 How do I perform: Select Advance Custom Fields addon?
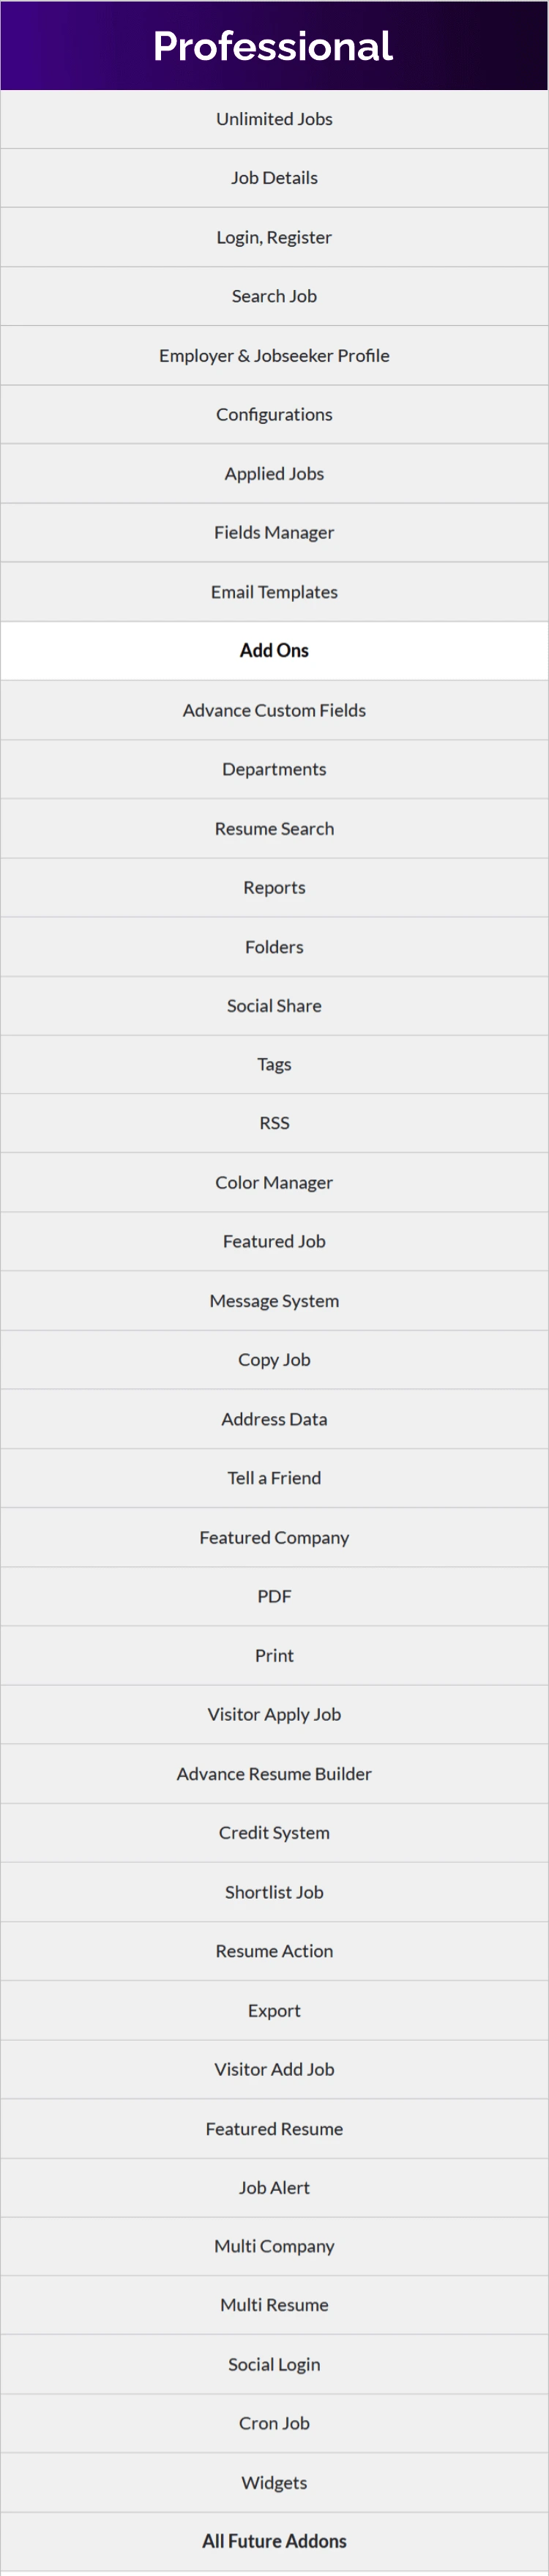pyautogui.click(x=274, y=710)
